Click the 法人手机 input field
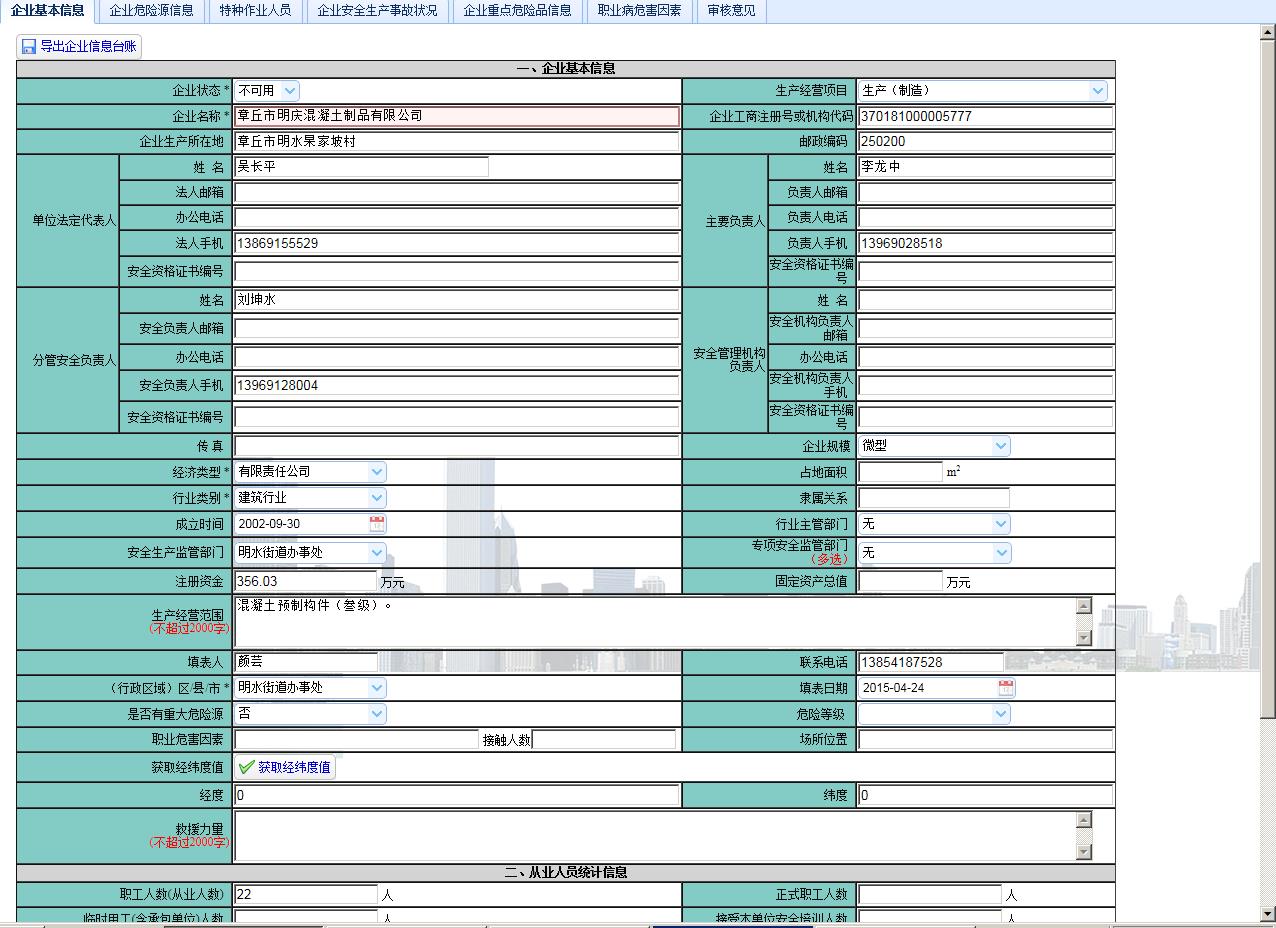This screenshot has width=1276, height=928. [457, 243]
